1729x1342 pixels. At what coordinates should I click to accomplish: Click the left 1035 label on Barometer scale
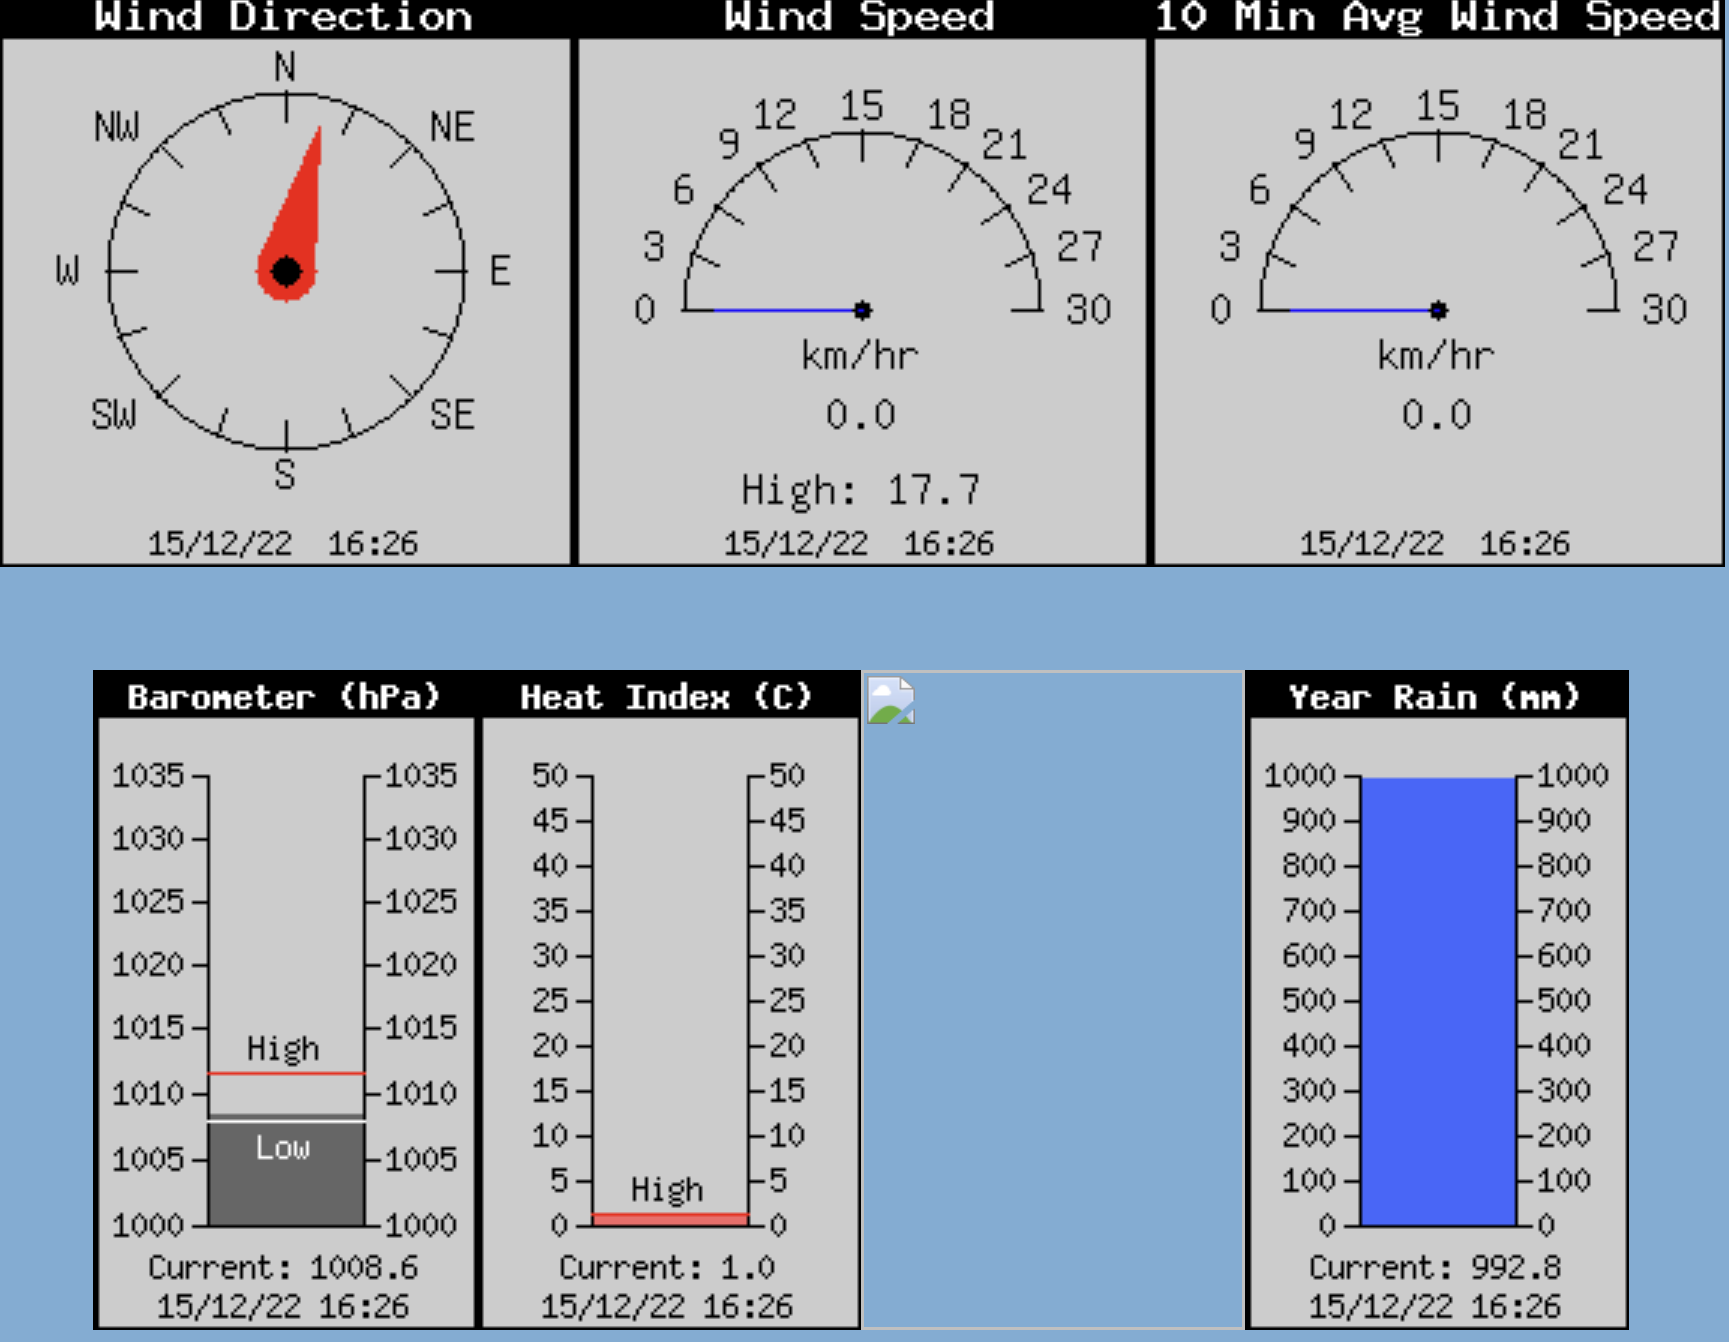tap(149, 775)
